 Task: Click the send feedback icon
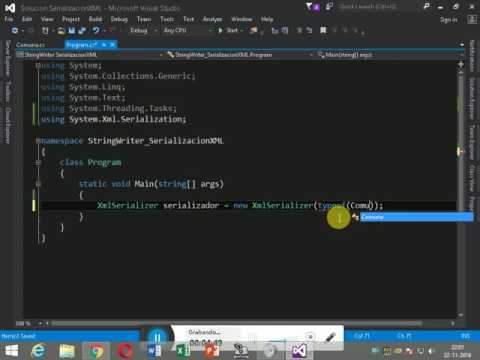(x=329, y=7)
